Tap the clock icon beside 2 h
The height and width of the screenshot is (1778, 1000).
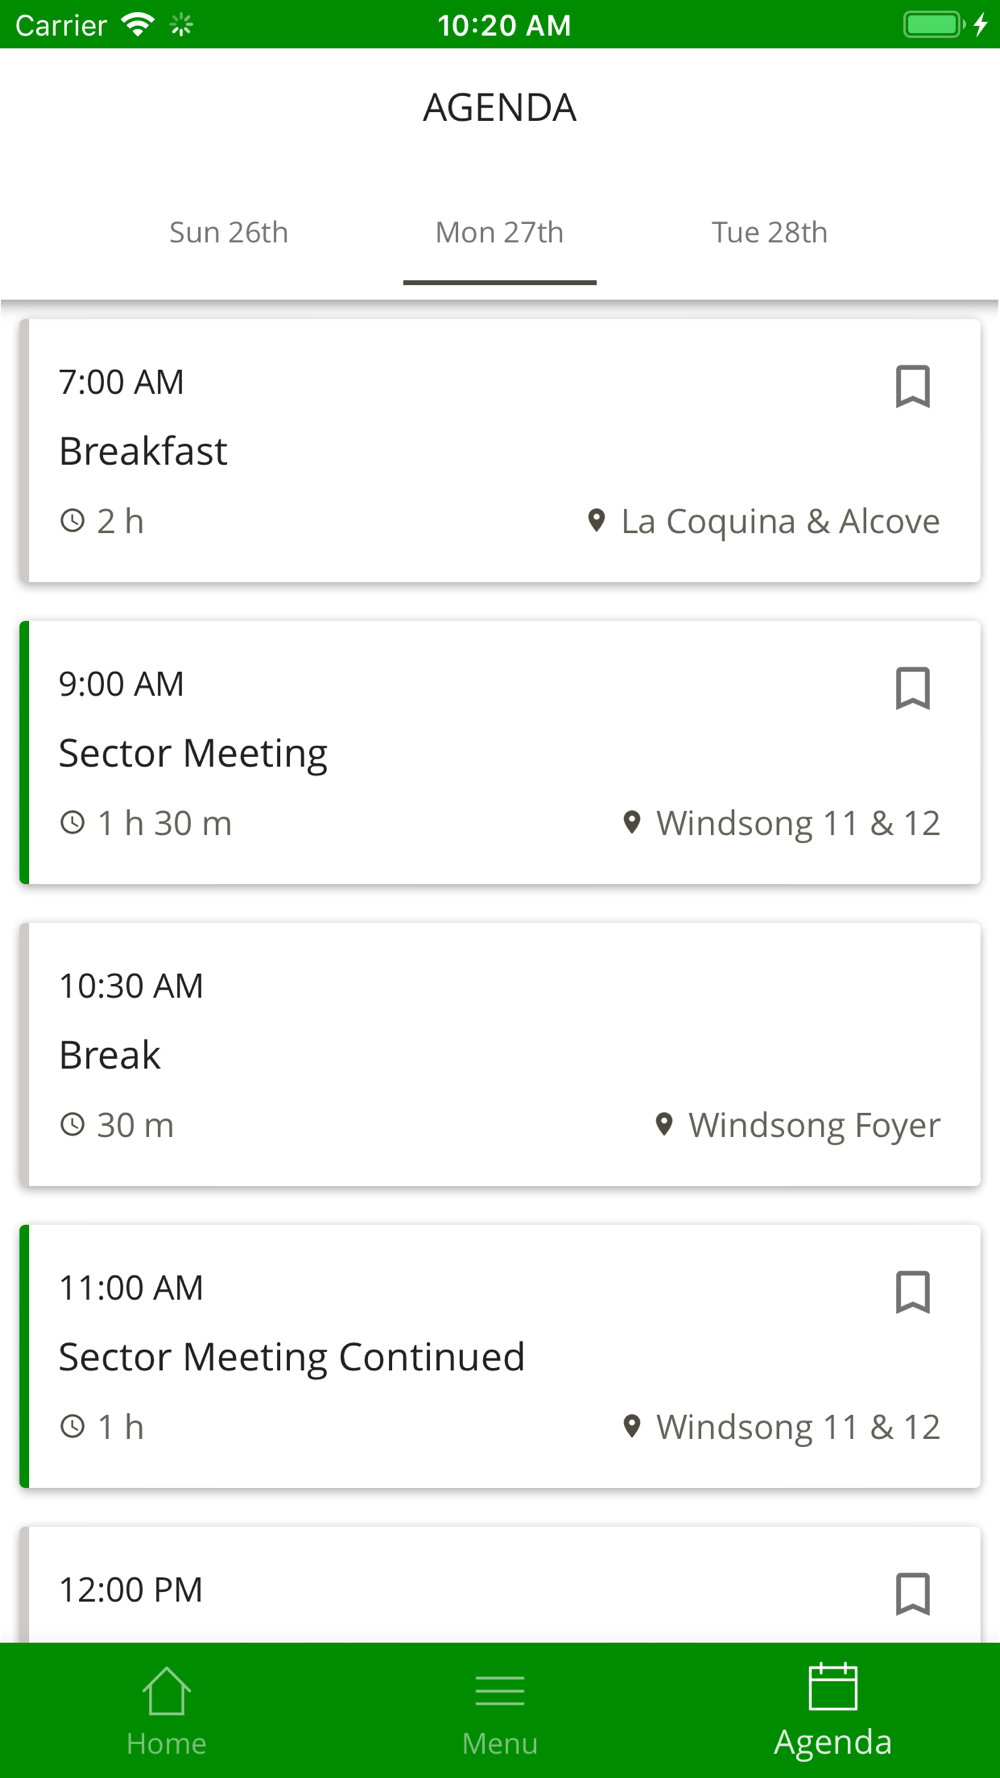pos(72,521)
